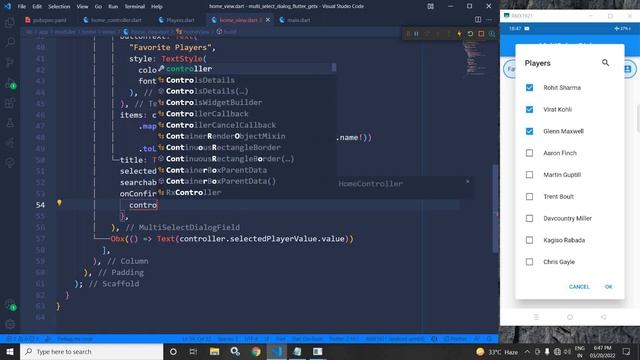Check Trent Boult checkbox
Image resolution: width=640 pixels, height=360 pixels.
point(529,196)
